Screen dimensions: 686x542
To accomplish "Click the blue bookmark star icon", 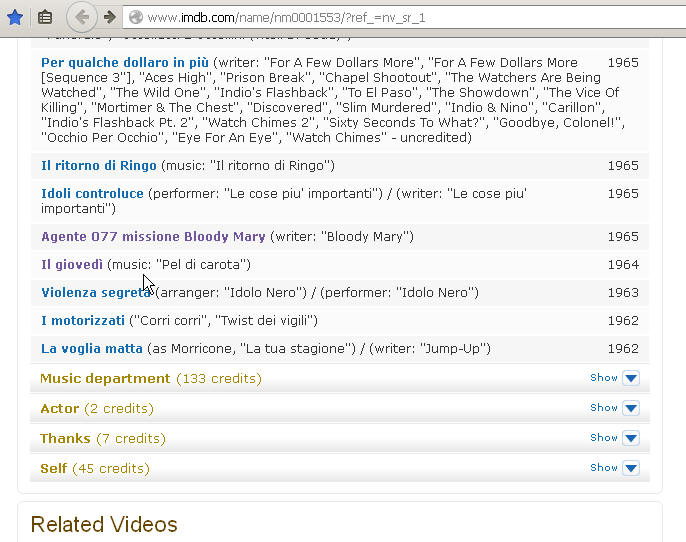I will click(x=15, y=17).
